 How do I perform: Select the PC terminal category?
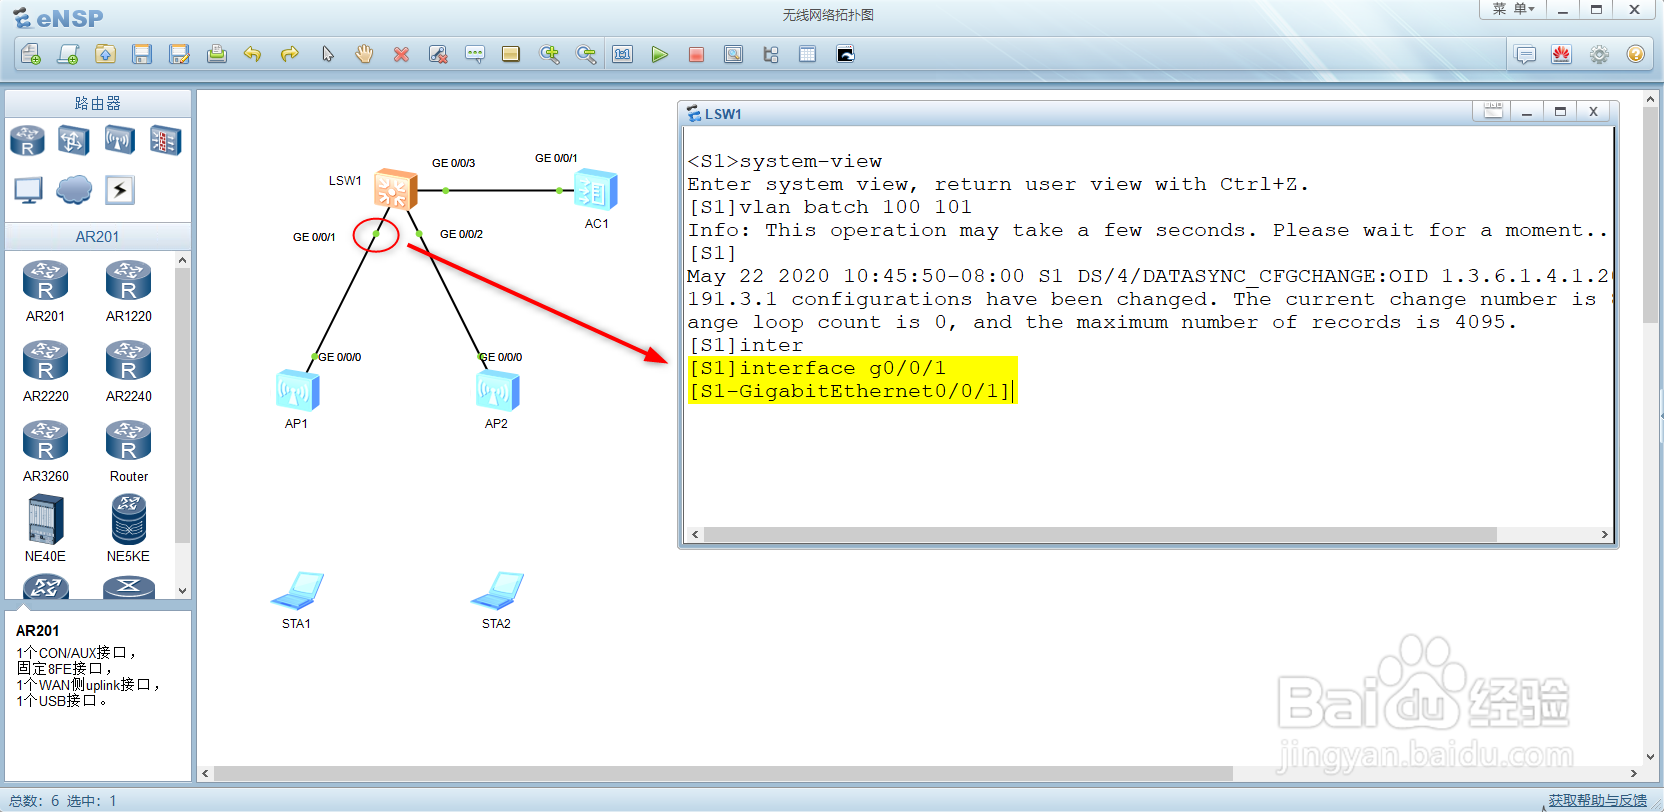(x=28, y=189)
